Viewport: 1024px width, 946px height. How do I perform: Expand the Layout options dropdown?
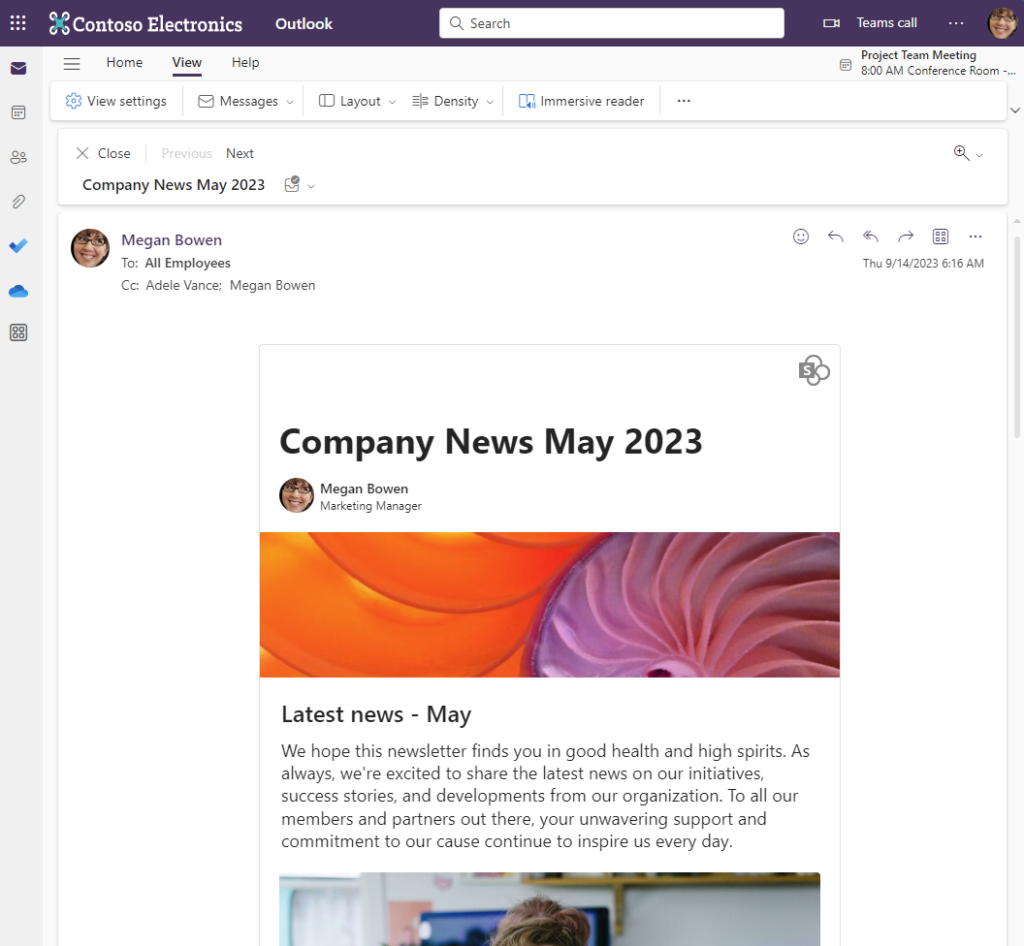[x=354, y=100]
